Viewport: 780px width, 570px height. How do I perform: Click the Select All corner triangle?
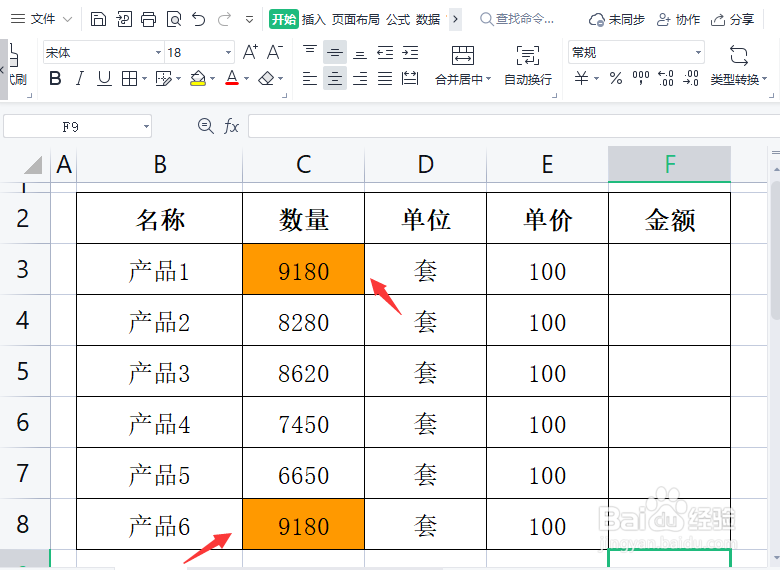(33, 165)
